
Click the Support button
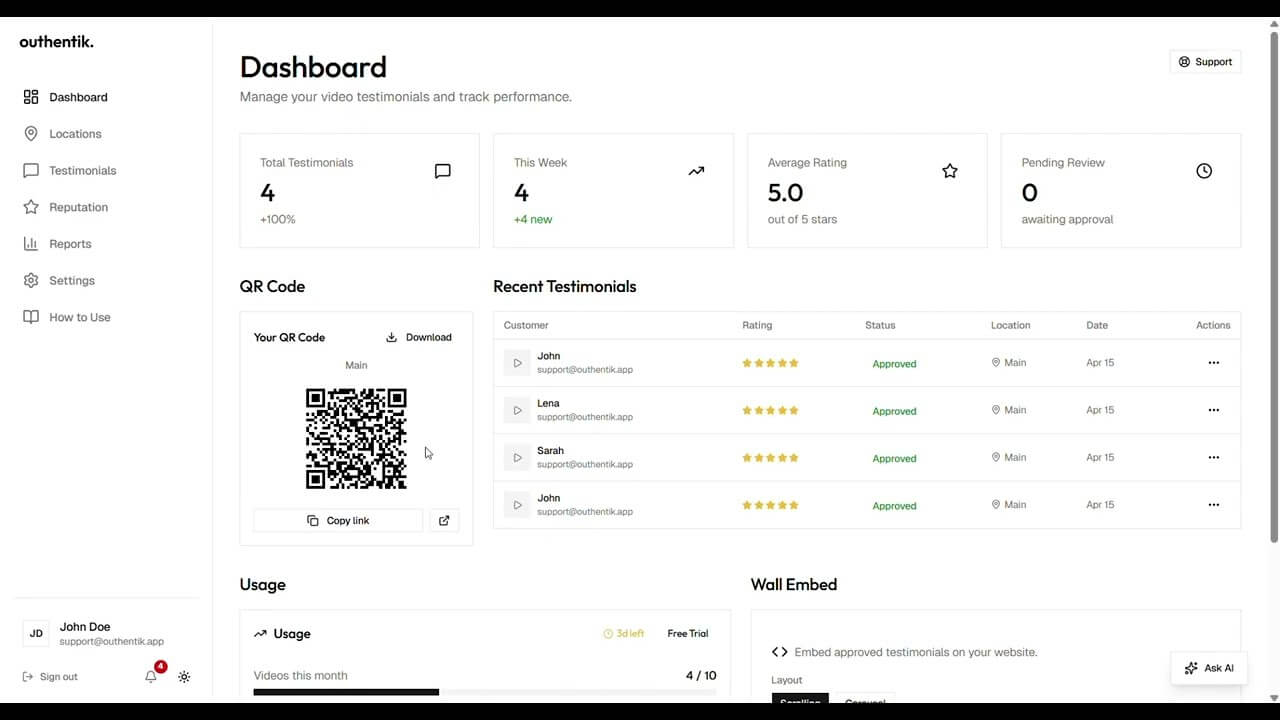click(1205, 62)
